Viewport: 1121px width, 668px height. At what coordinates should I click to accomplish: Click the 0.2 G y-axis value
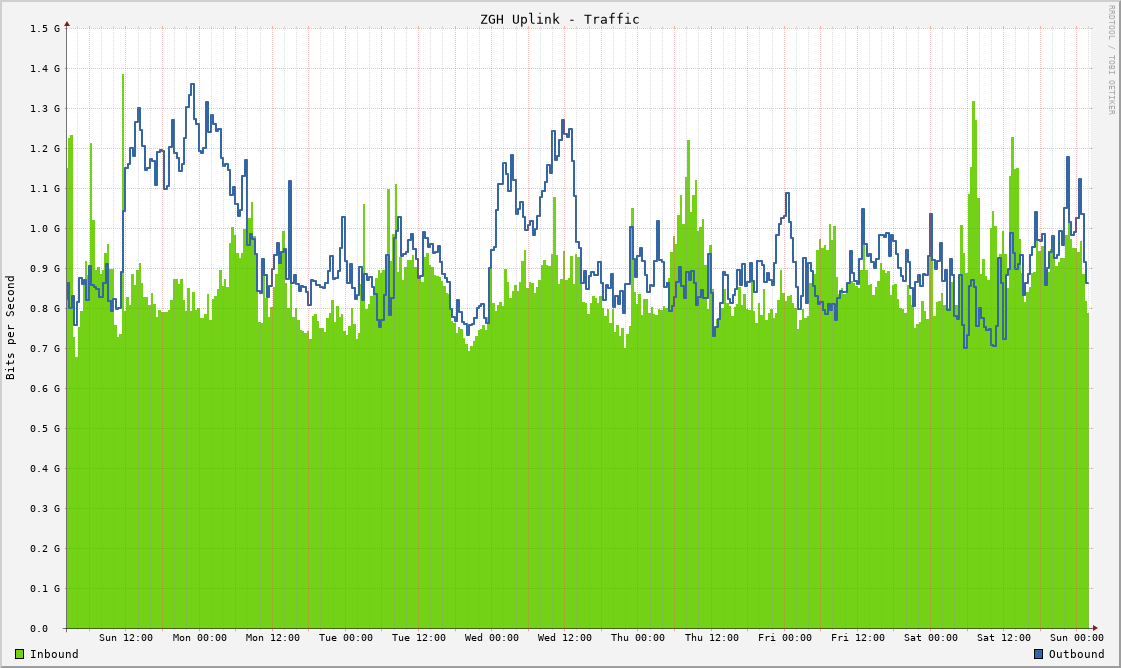(x=45, y=549)
